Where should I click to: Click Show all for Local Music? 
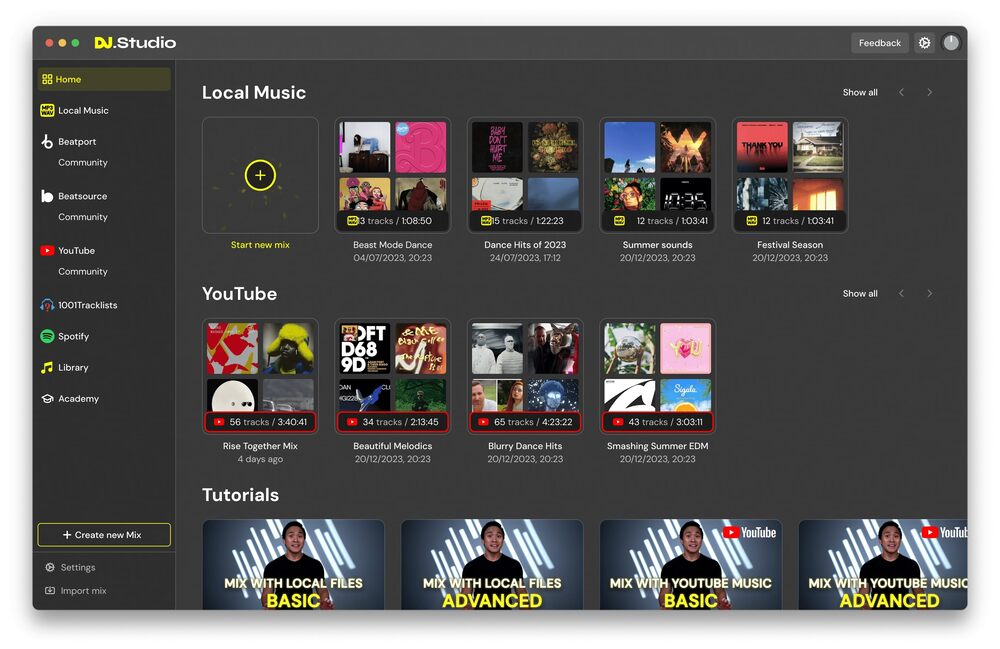tap(859, 93)
